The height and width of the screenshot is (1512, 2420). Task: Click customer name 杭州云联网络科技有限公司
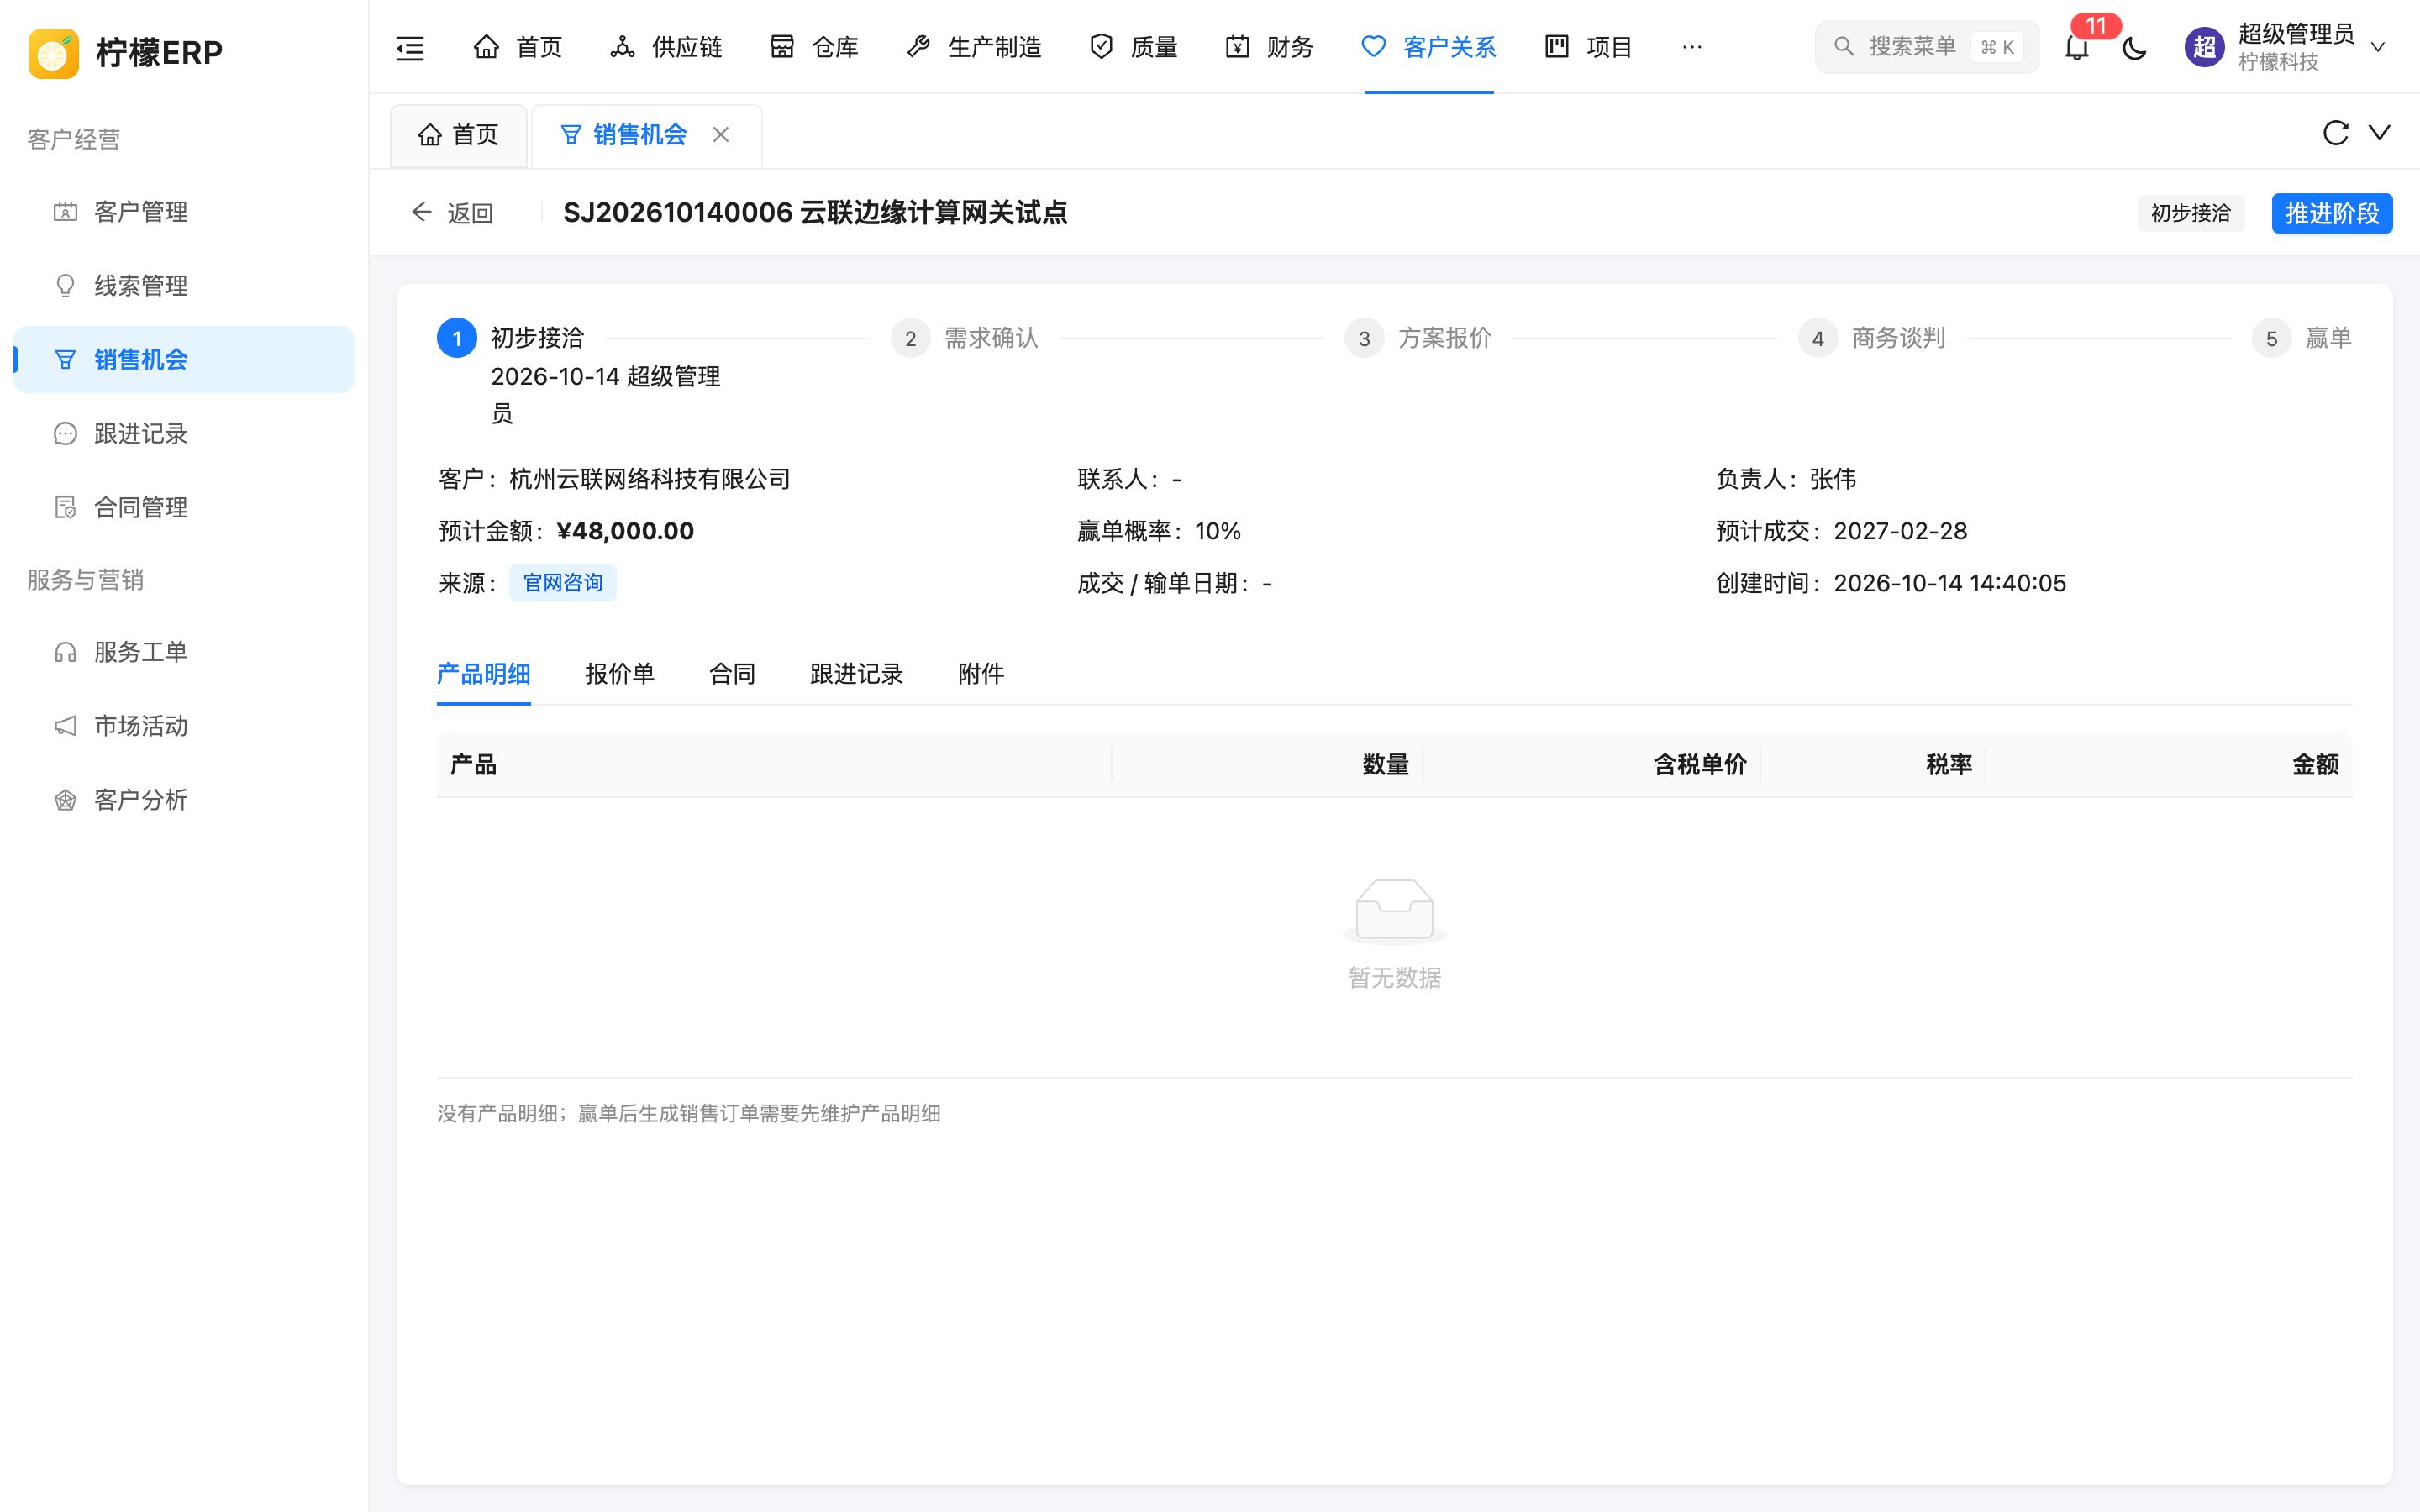point(650,480)
